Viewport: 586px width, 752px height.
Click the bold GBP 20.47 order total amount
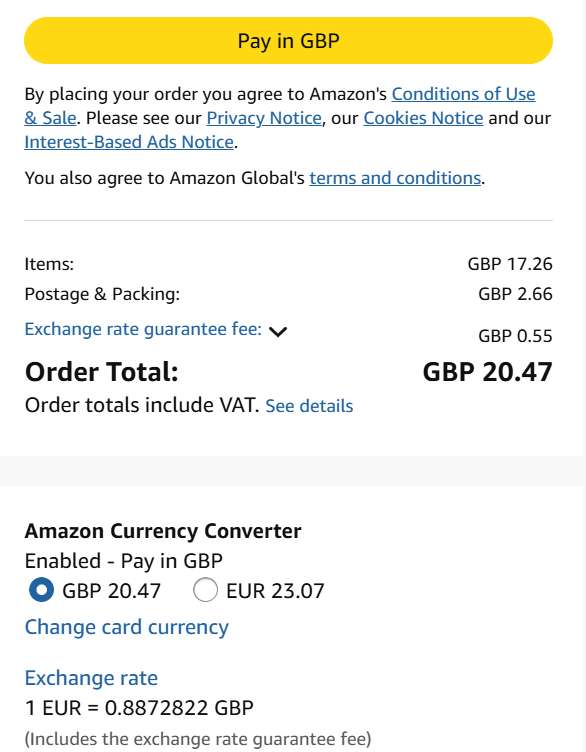pos(487,372)
